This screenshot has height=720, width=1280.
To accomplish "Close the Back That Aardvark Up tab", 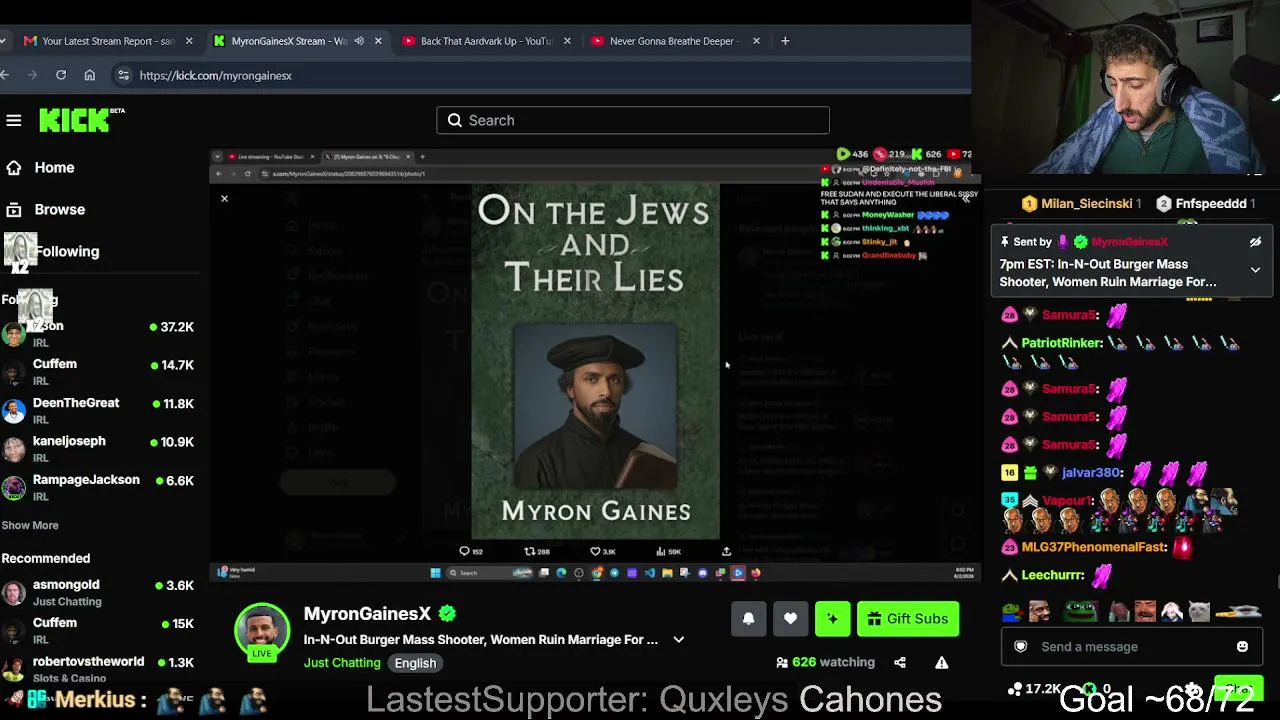I will coord(568,41).
